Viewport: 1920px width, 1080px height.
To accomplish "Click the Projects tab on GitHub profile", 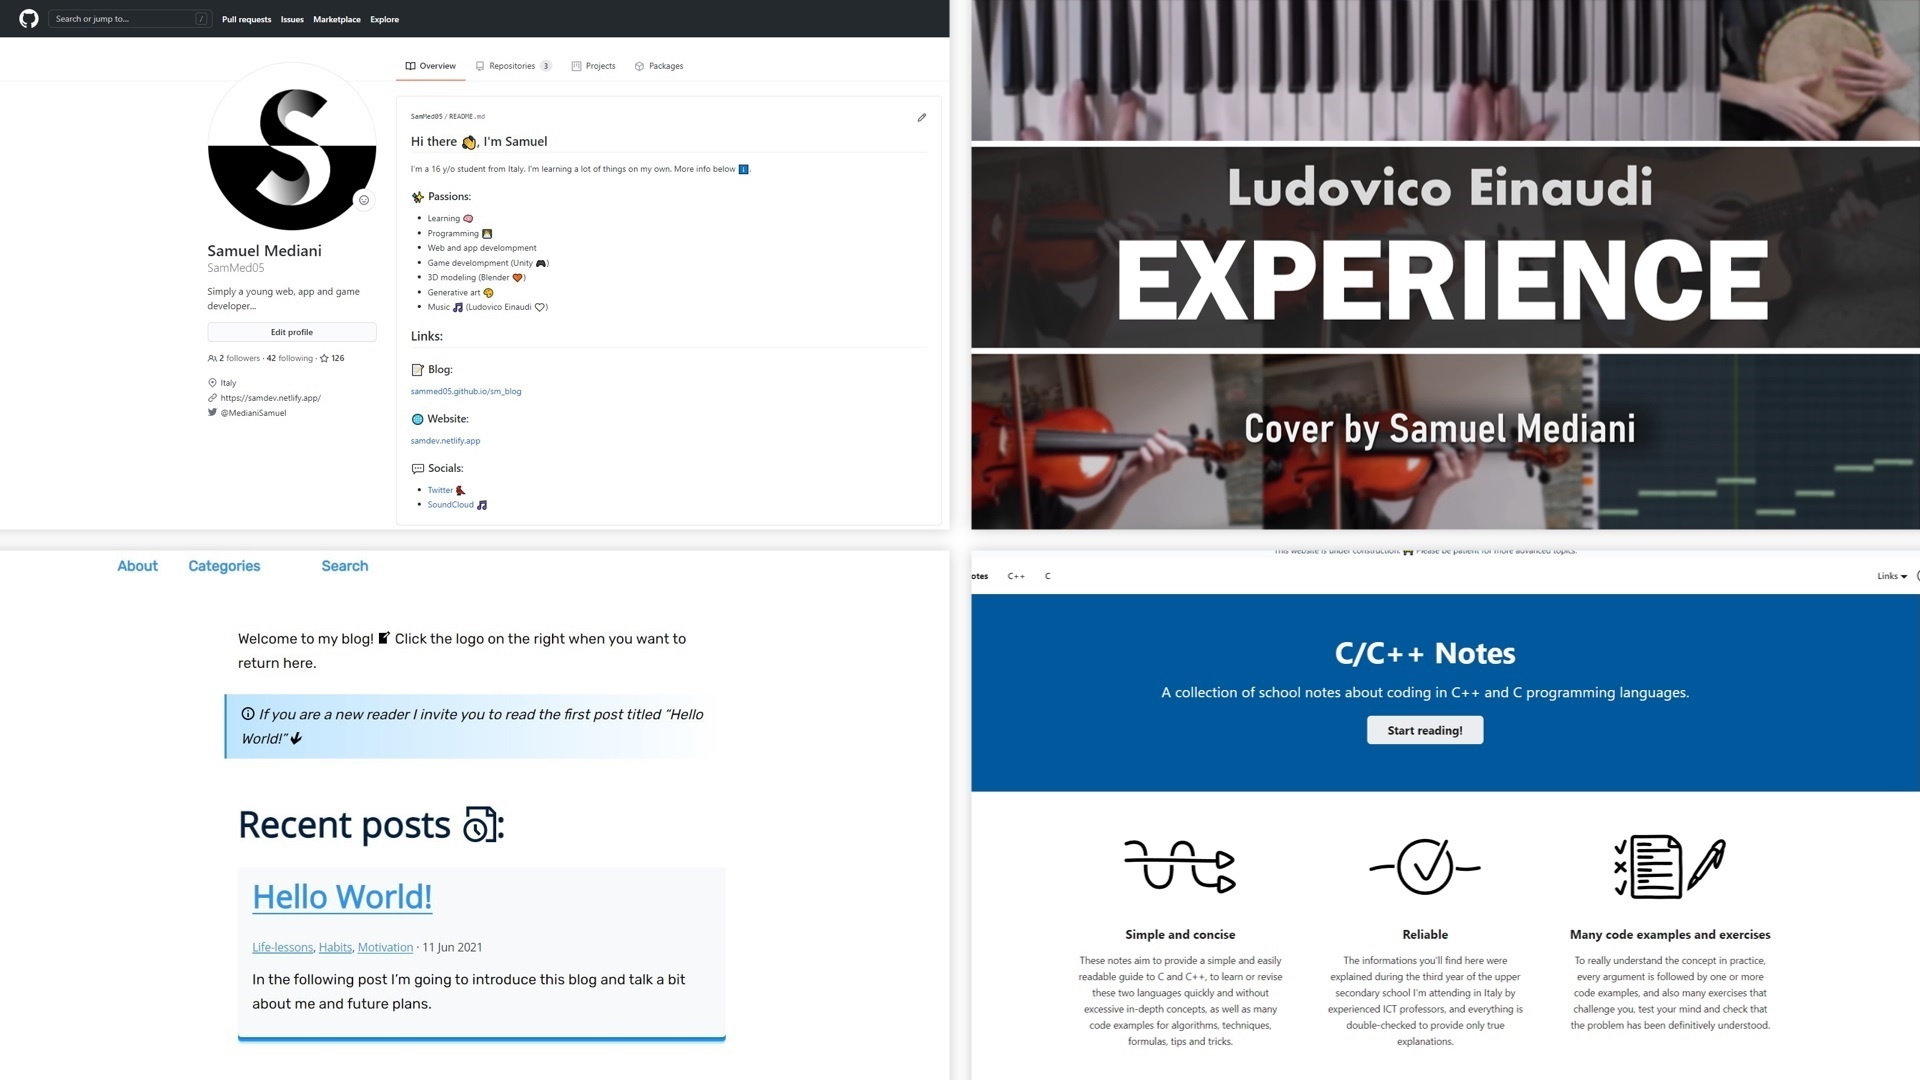I will tap(599, 65).
